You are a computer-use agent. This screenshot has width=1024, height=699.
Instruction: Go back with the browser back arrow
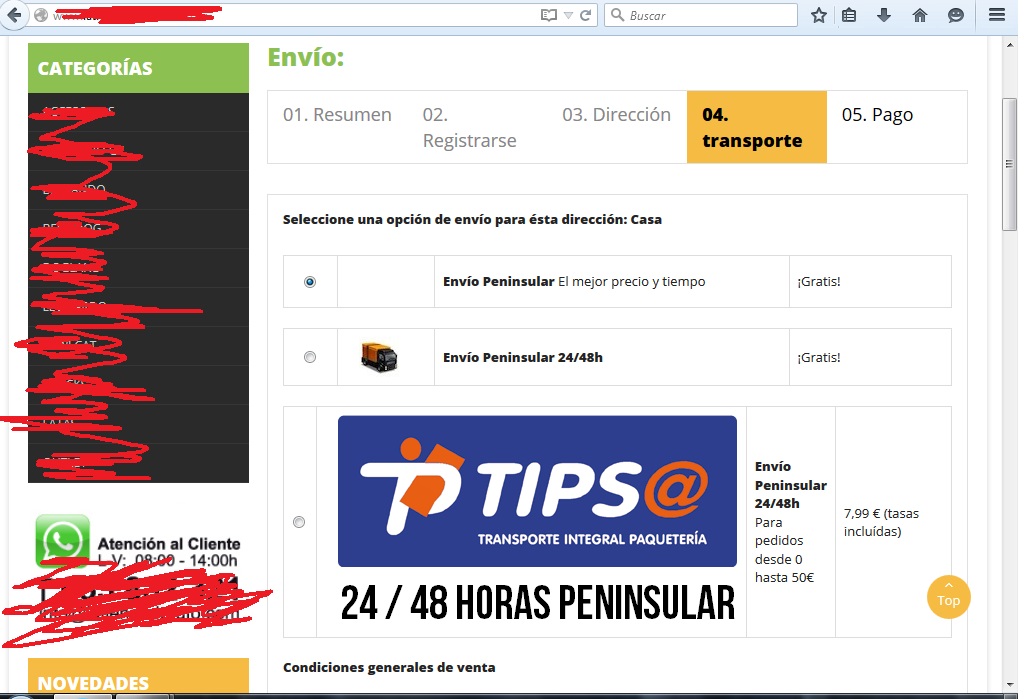pyautogui.click(x=14, y=14)
